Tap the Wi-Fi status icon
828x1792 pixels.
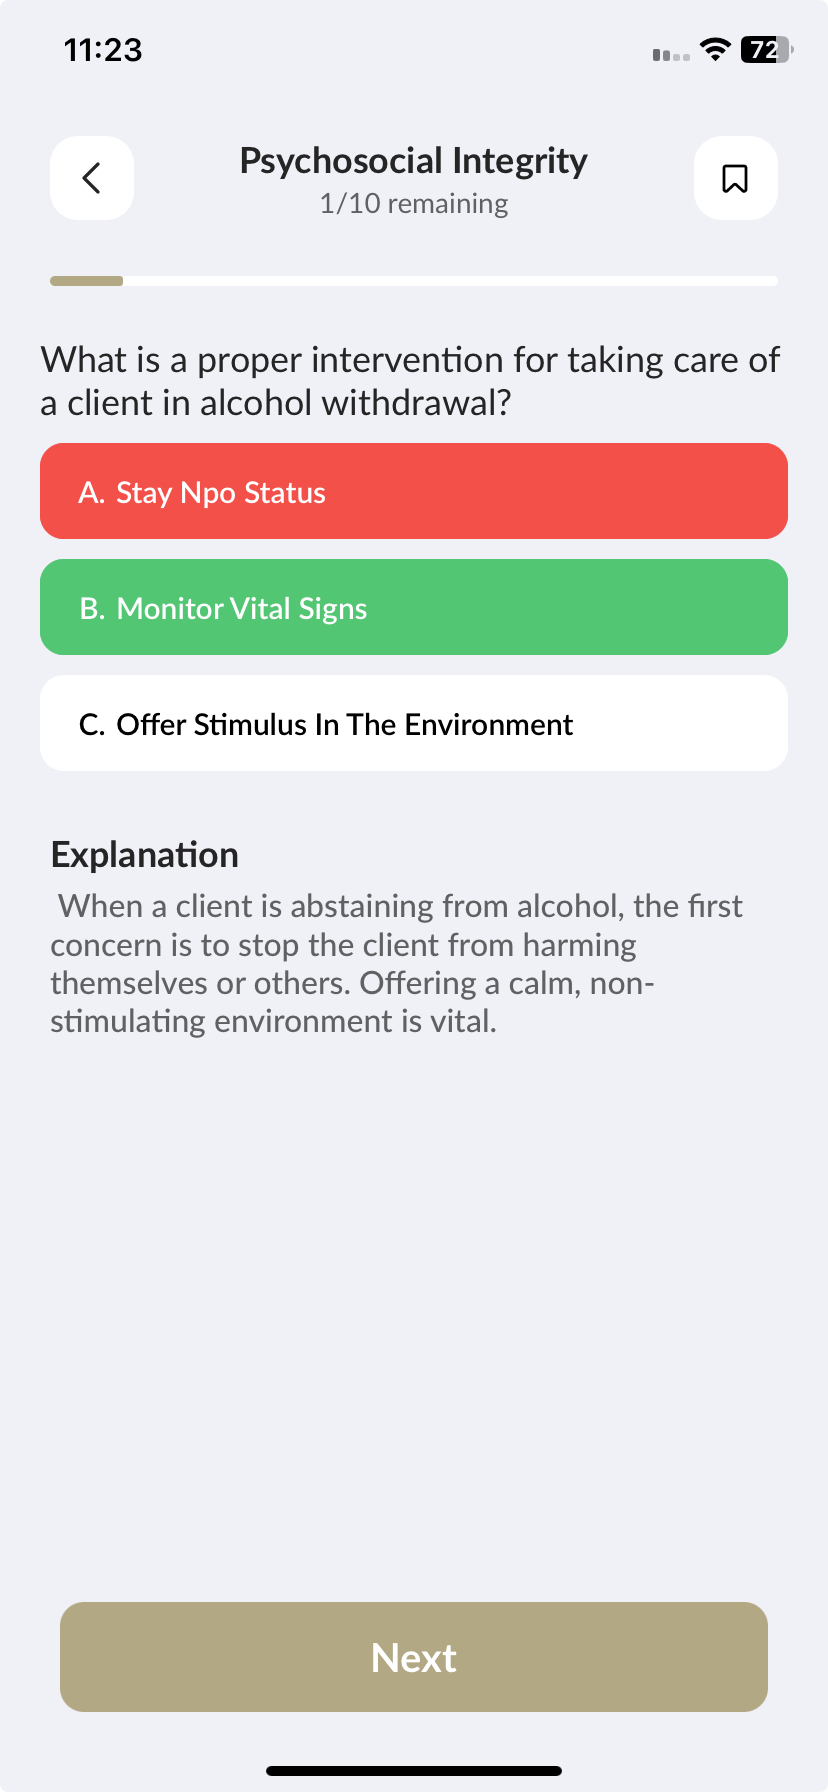click(x=714, y=49)
